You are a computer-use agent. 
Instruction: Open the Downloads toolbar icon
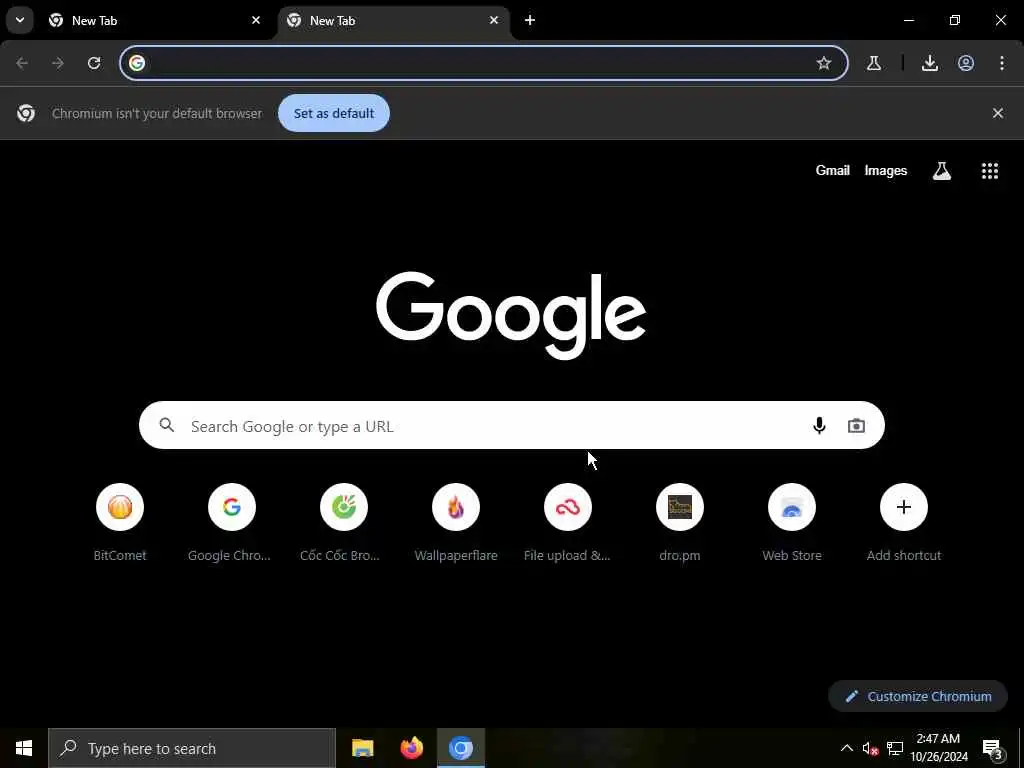pyautogui.click(x=930, y=63)
